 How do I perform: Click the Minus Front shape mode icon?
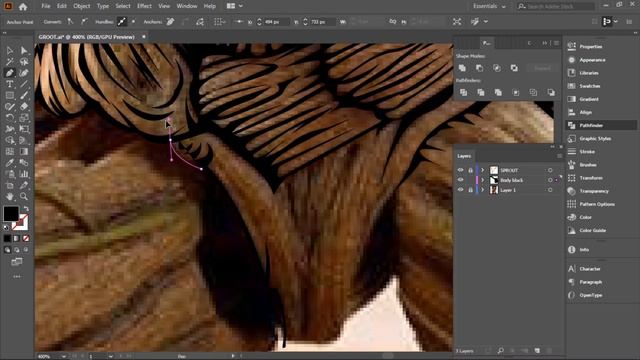(x=480, y=68)
